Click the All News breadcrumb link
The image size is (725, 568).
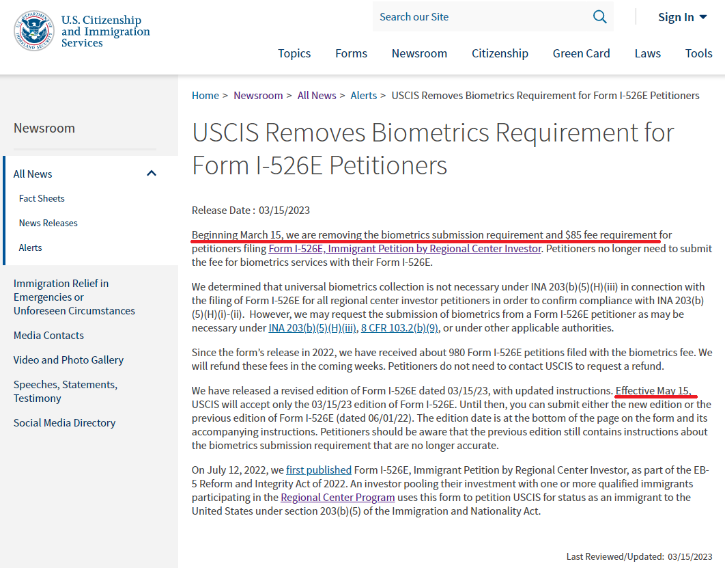point(317,95)
